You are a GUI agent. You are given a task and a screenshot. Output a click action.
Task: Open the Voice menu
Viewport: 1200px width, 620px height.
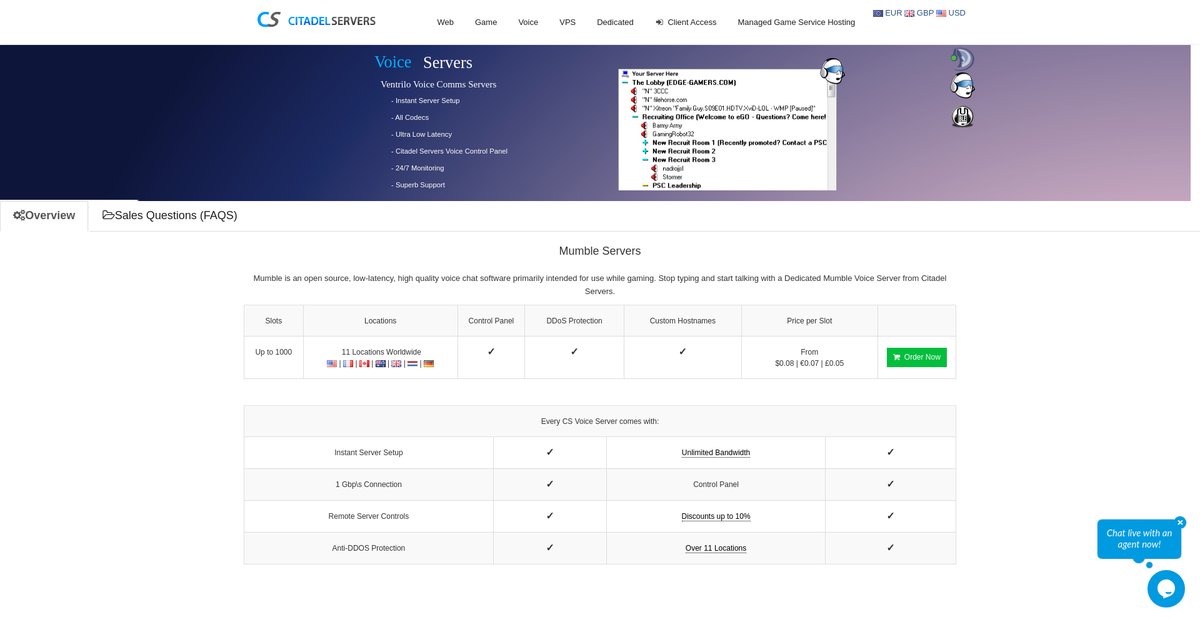click(x=528, y=22)
